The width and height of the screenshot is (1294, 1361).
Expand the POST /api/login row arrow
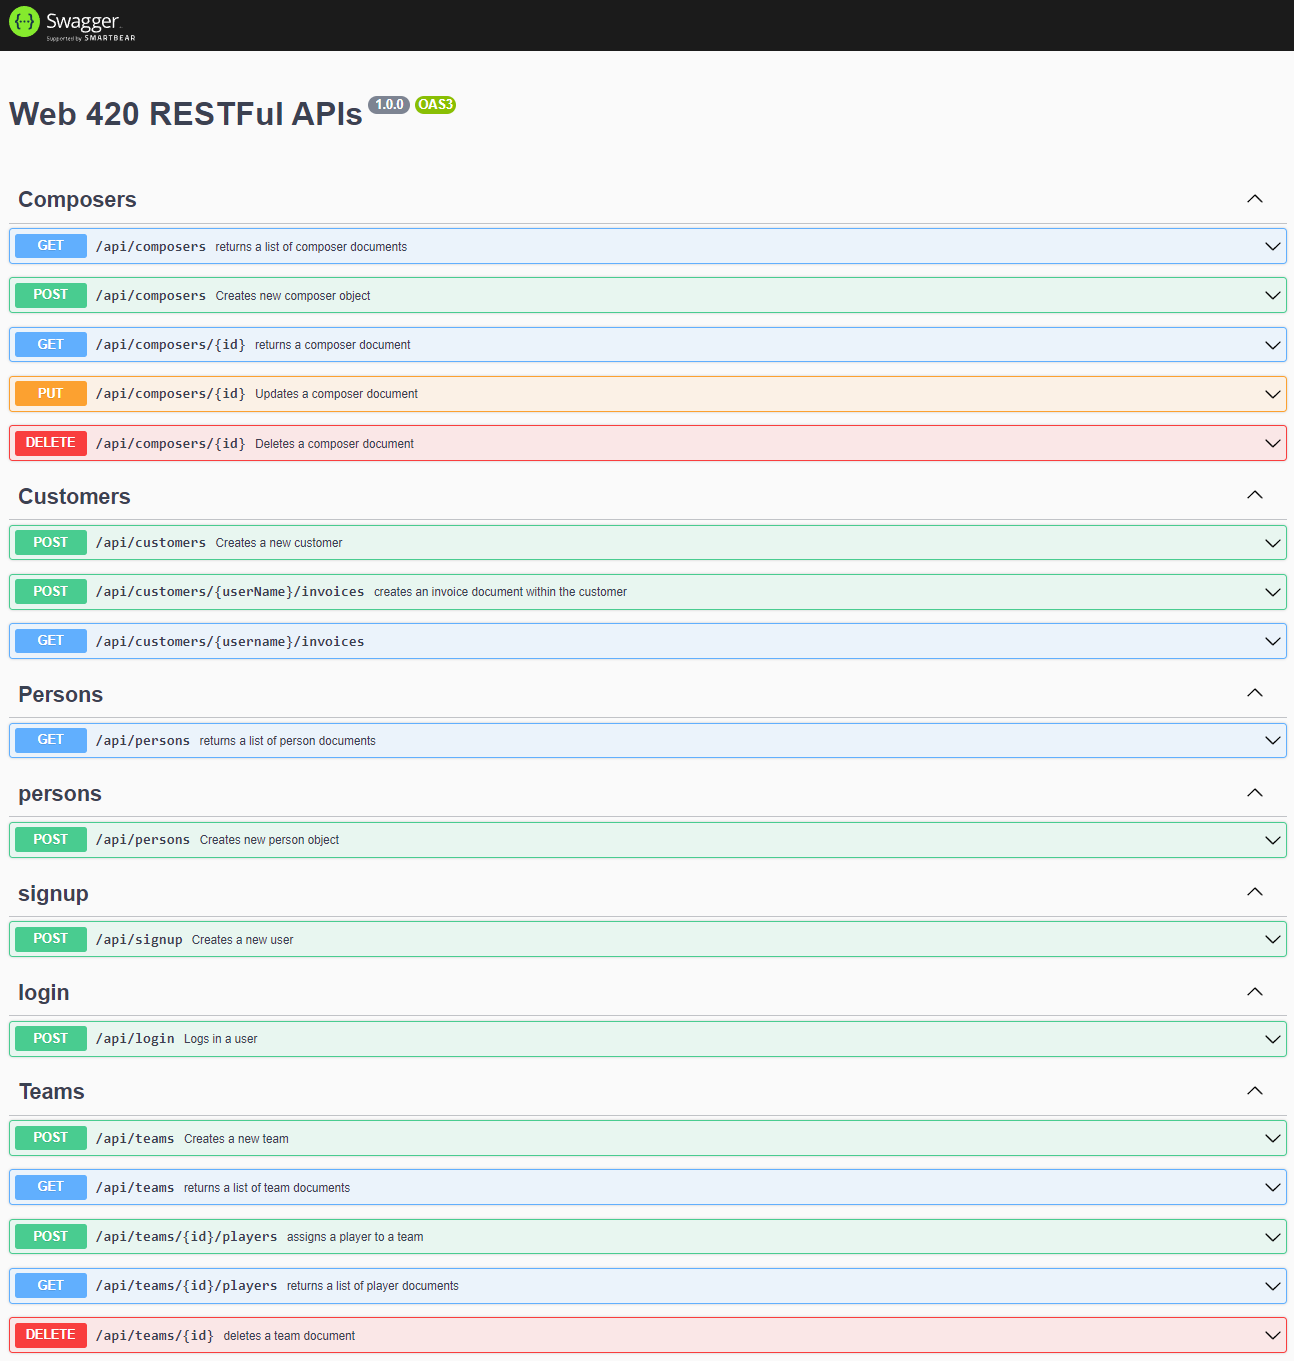[1272, 1039]
